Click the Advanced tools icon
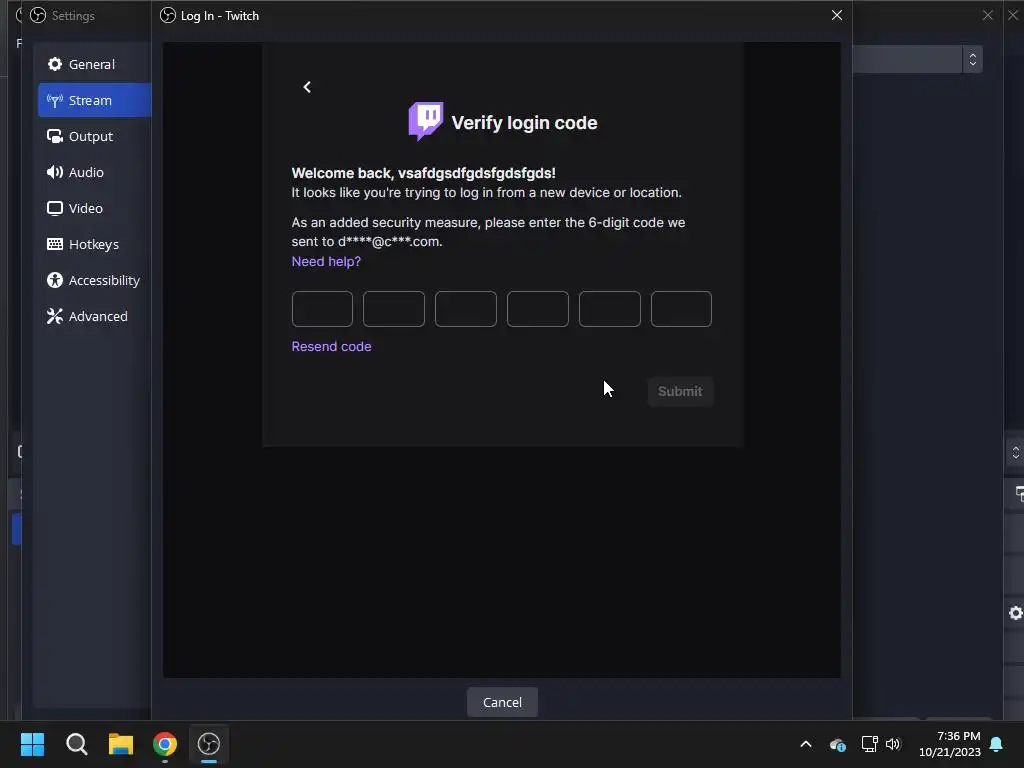 pos(55,316)
